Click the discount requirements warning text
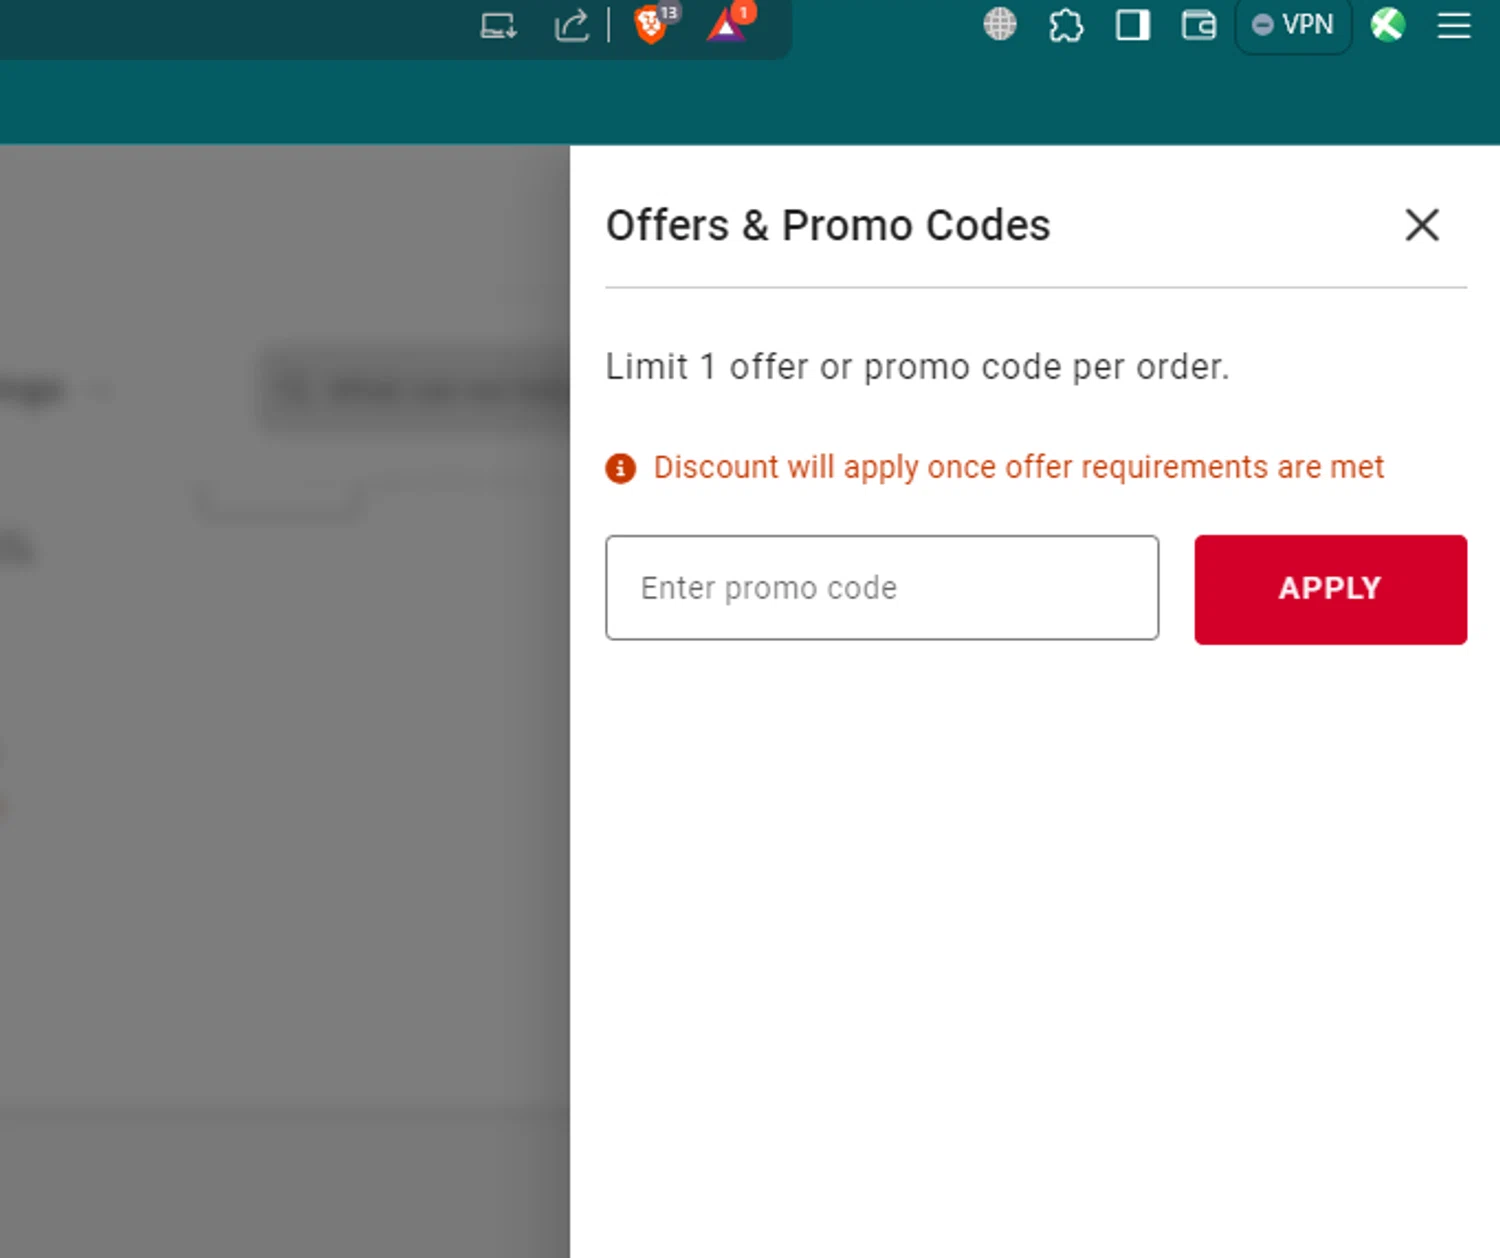Image resolution: width=1500 pixels, height=1258 pixels. 1018,467
